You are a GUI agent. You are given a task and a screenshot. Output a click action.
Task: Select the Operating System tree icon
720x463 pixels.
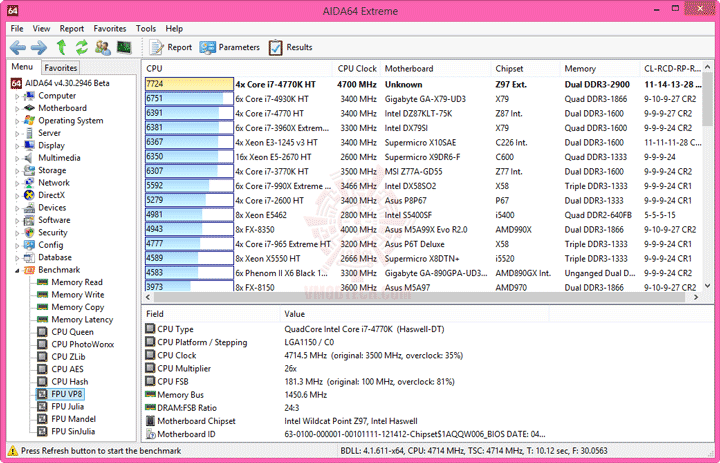[29, 120]
